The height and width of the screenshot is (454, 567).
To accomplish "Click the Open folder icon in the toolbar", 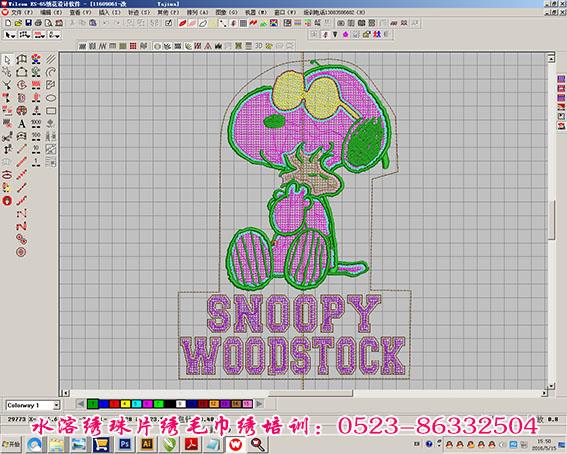I will 18,23.
